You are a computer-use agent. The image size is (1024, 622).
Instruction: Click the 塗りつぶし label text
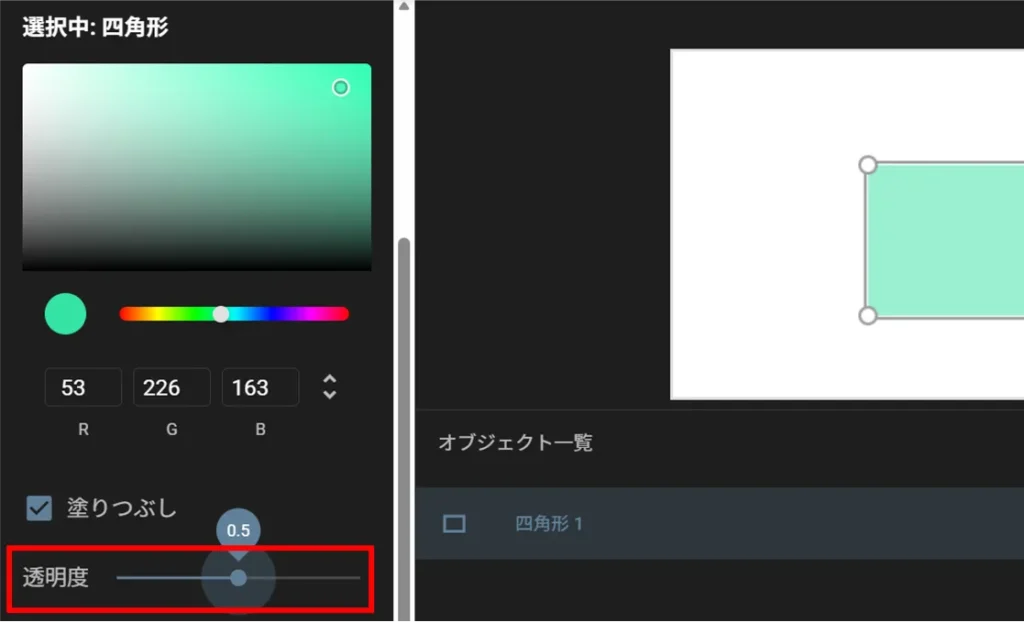point(121,509)
